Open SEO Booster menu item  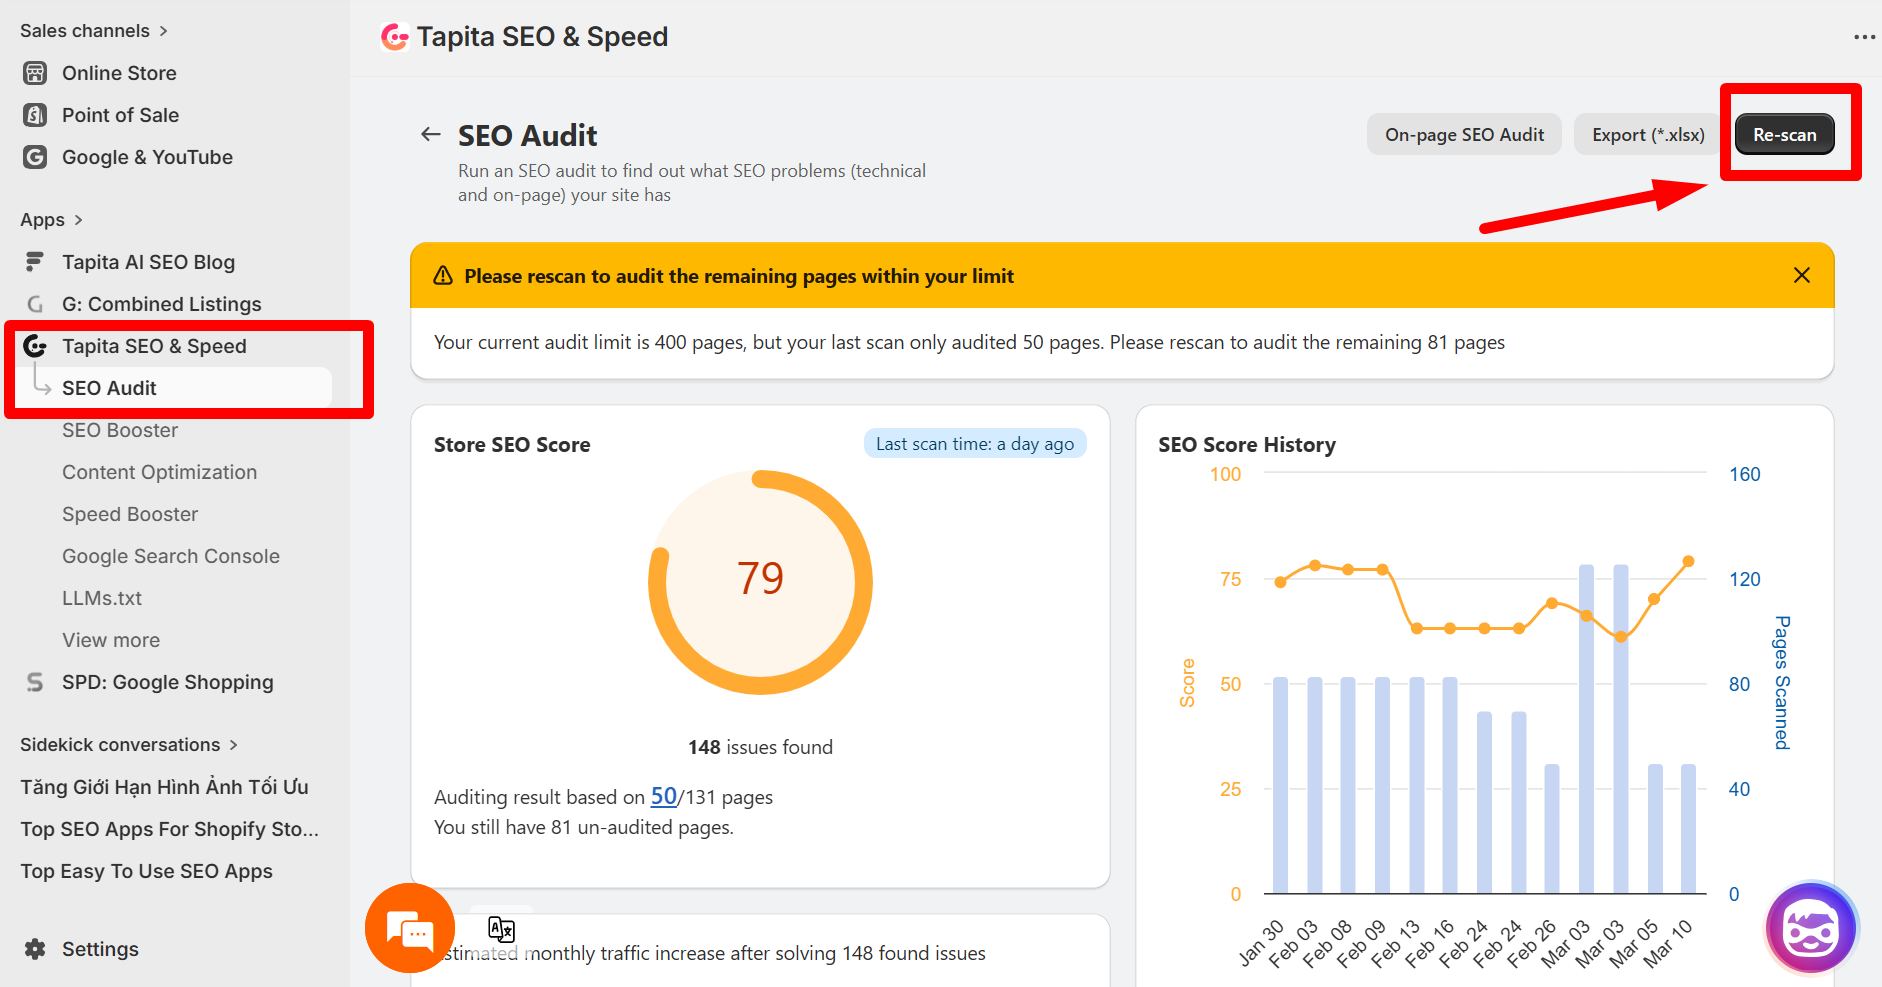(x=120, y=430)
